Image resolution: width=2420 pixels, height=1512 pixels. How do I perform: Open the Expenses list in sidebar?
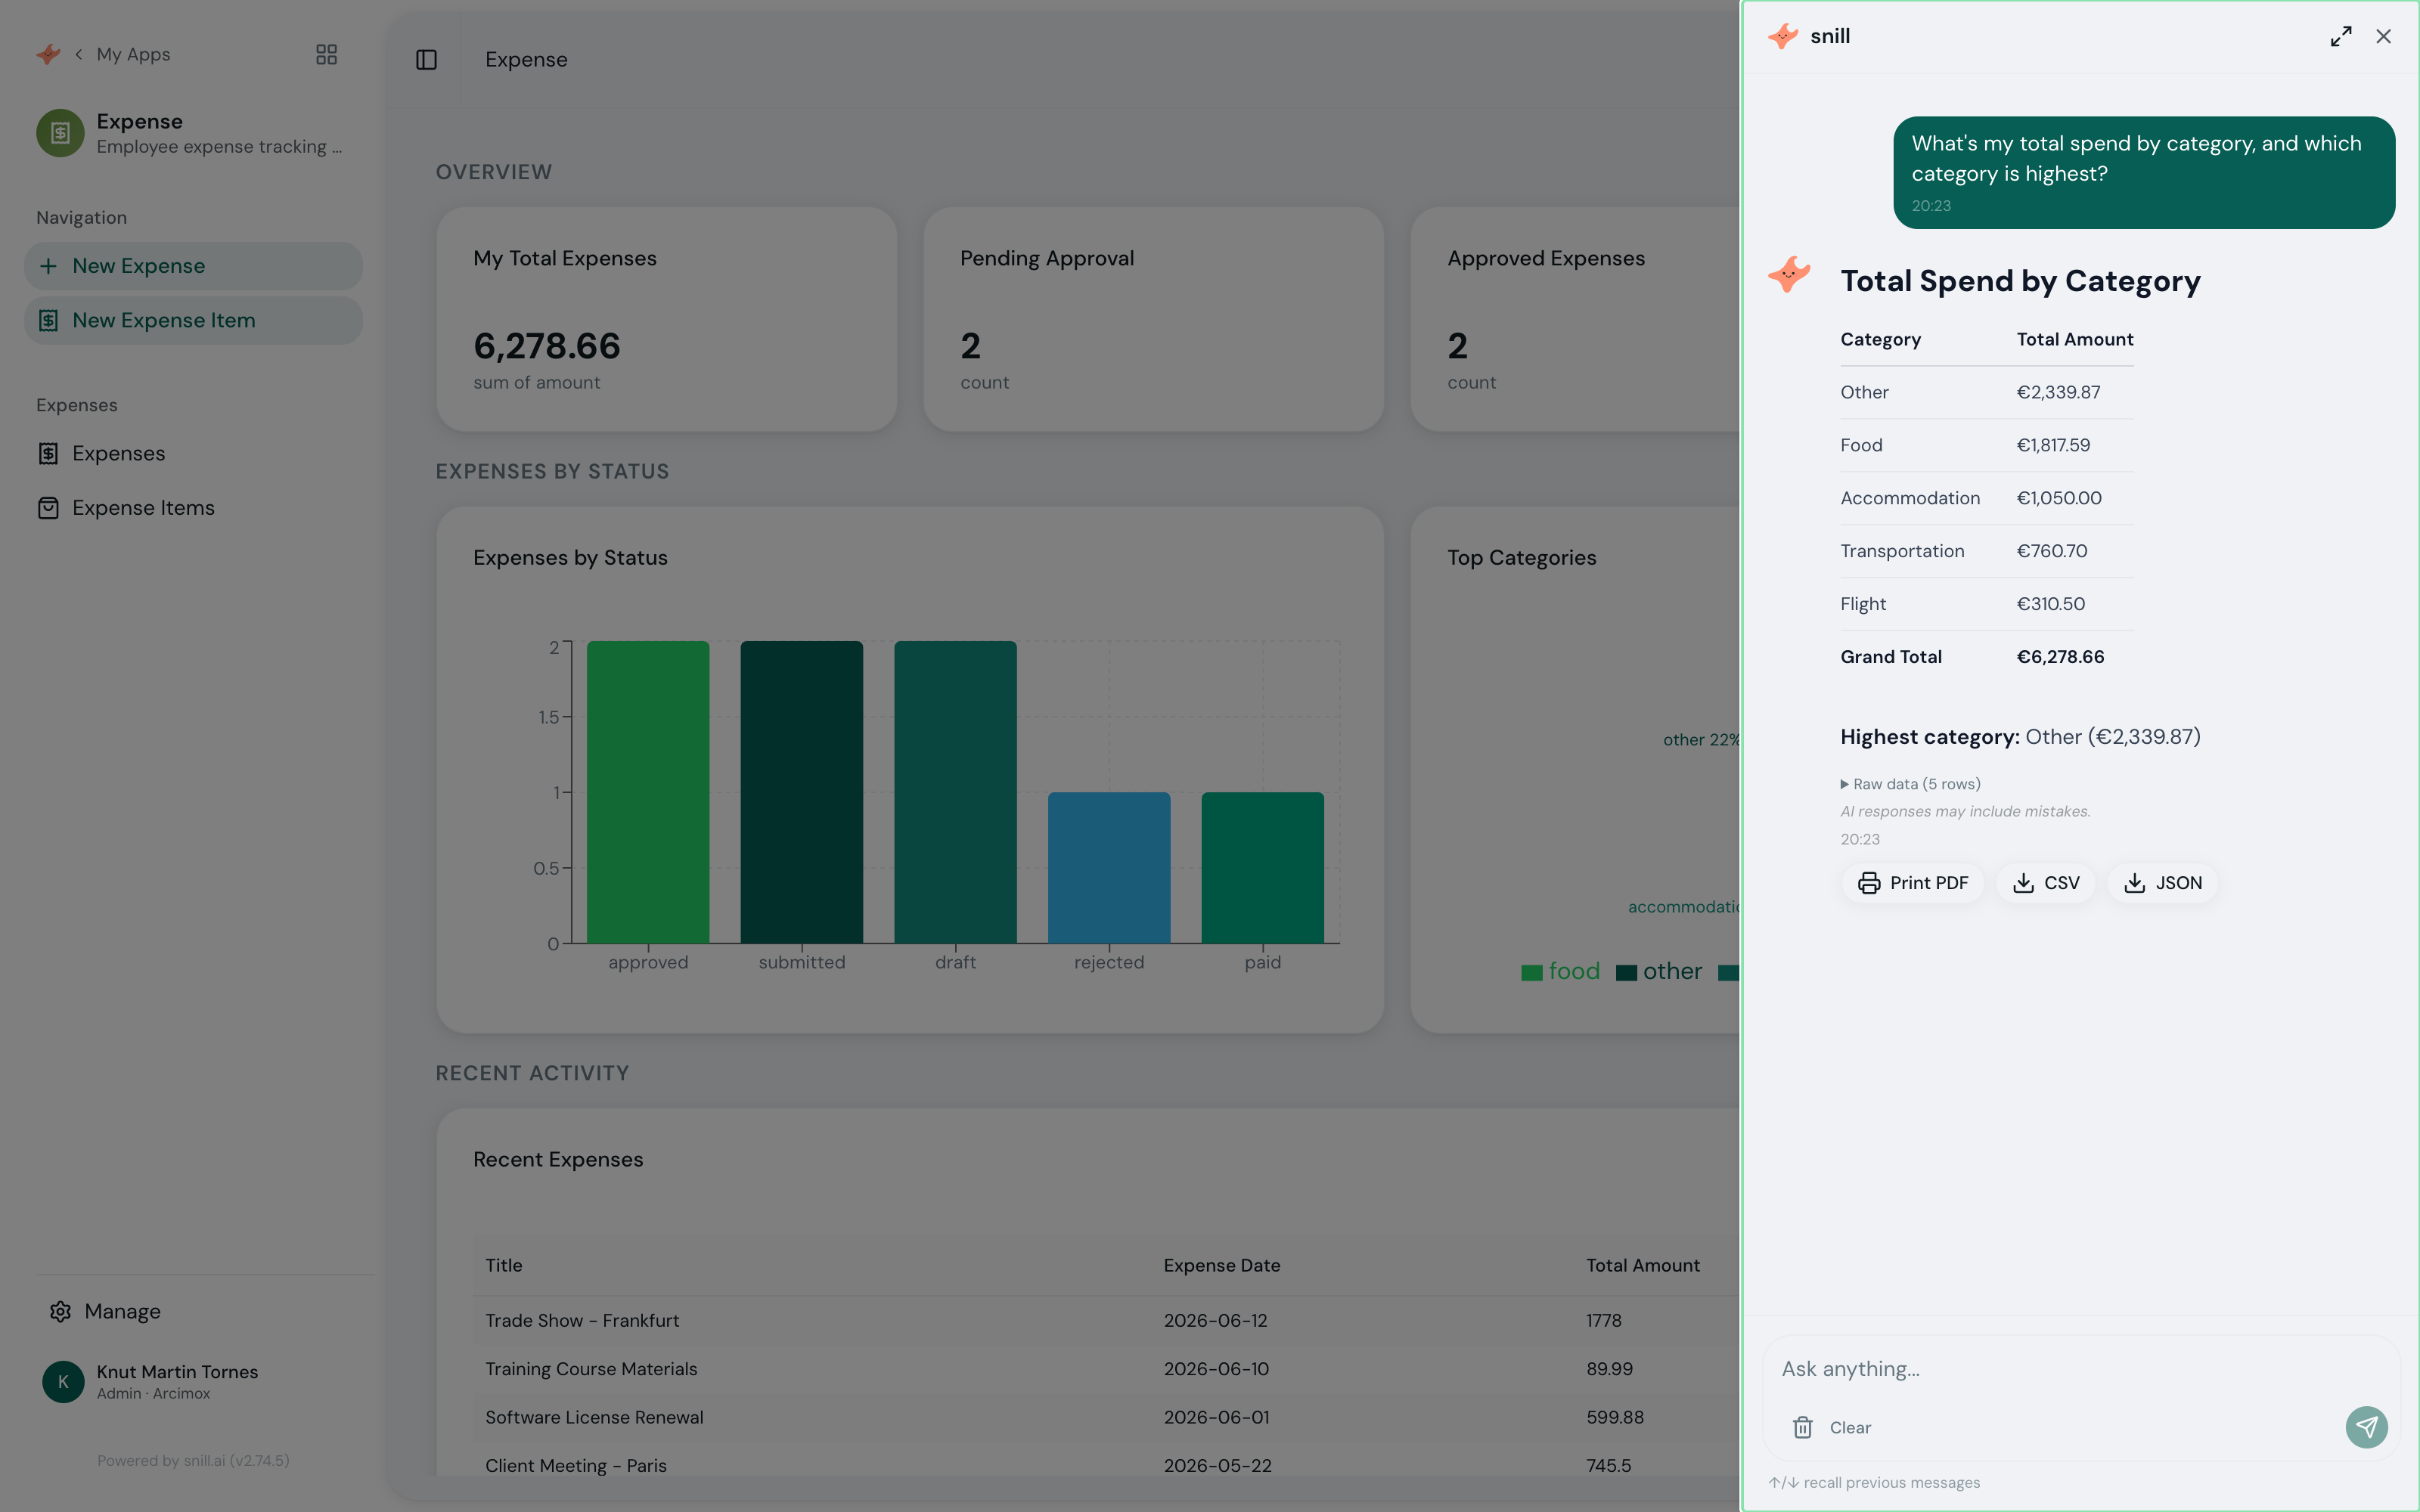click(118, 454)
